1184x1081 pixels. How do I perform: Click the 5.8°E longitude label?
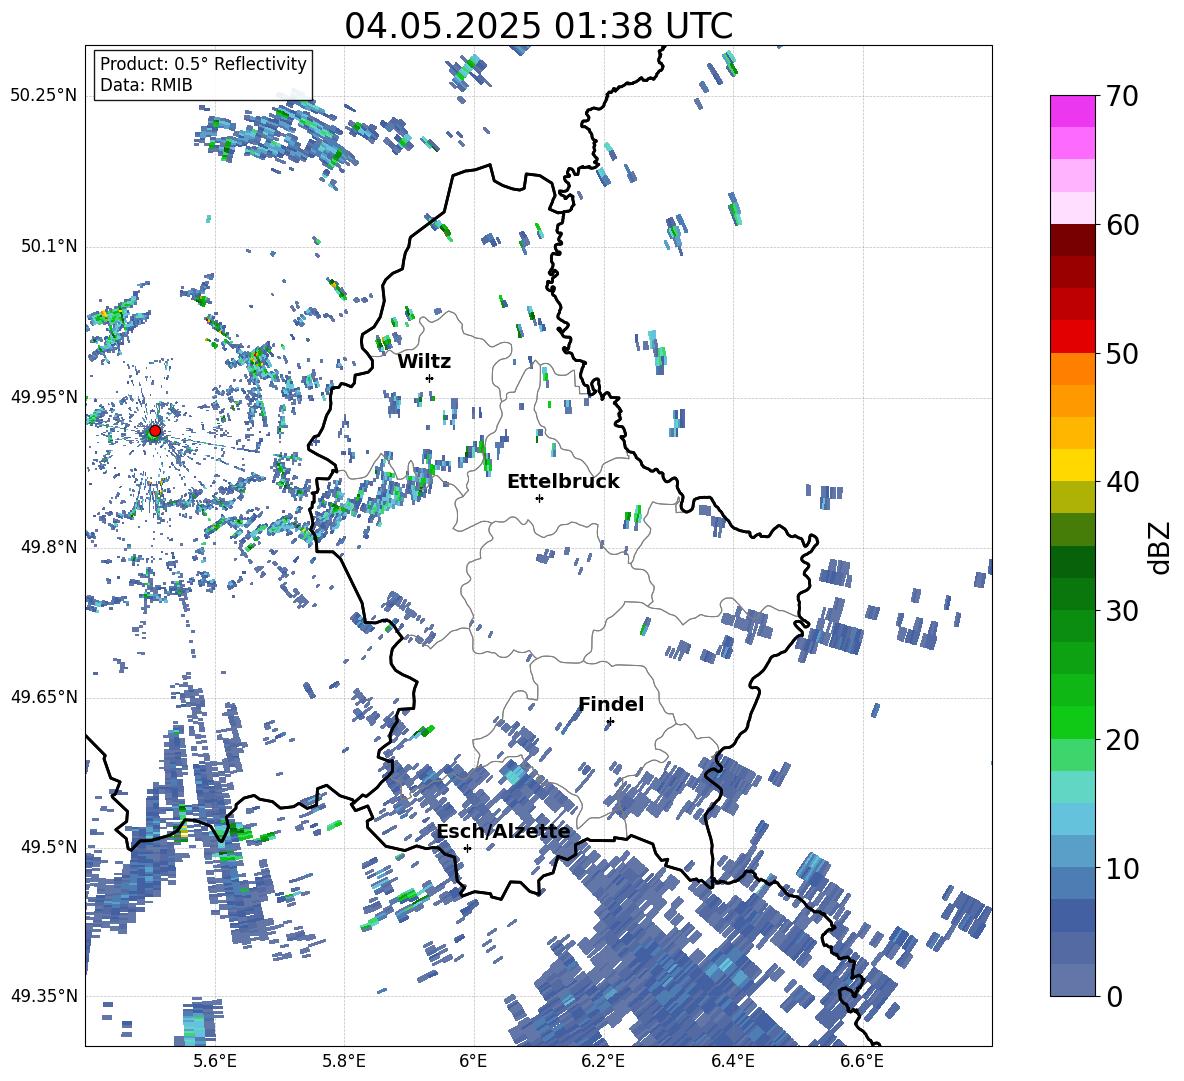344,1061
